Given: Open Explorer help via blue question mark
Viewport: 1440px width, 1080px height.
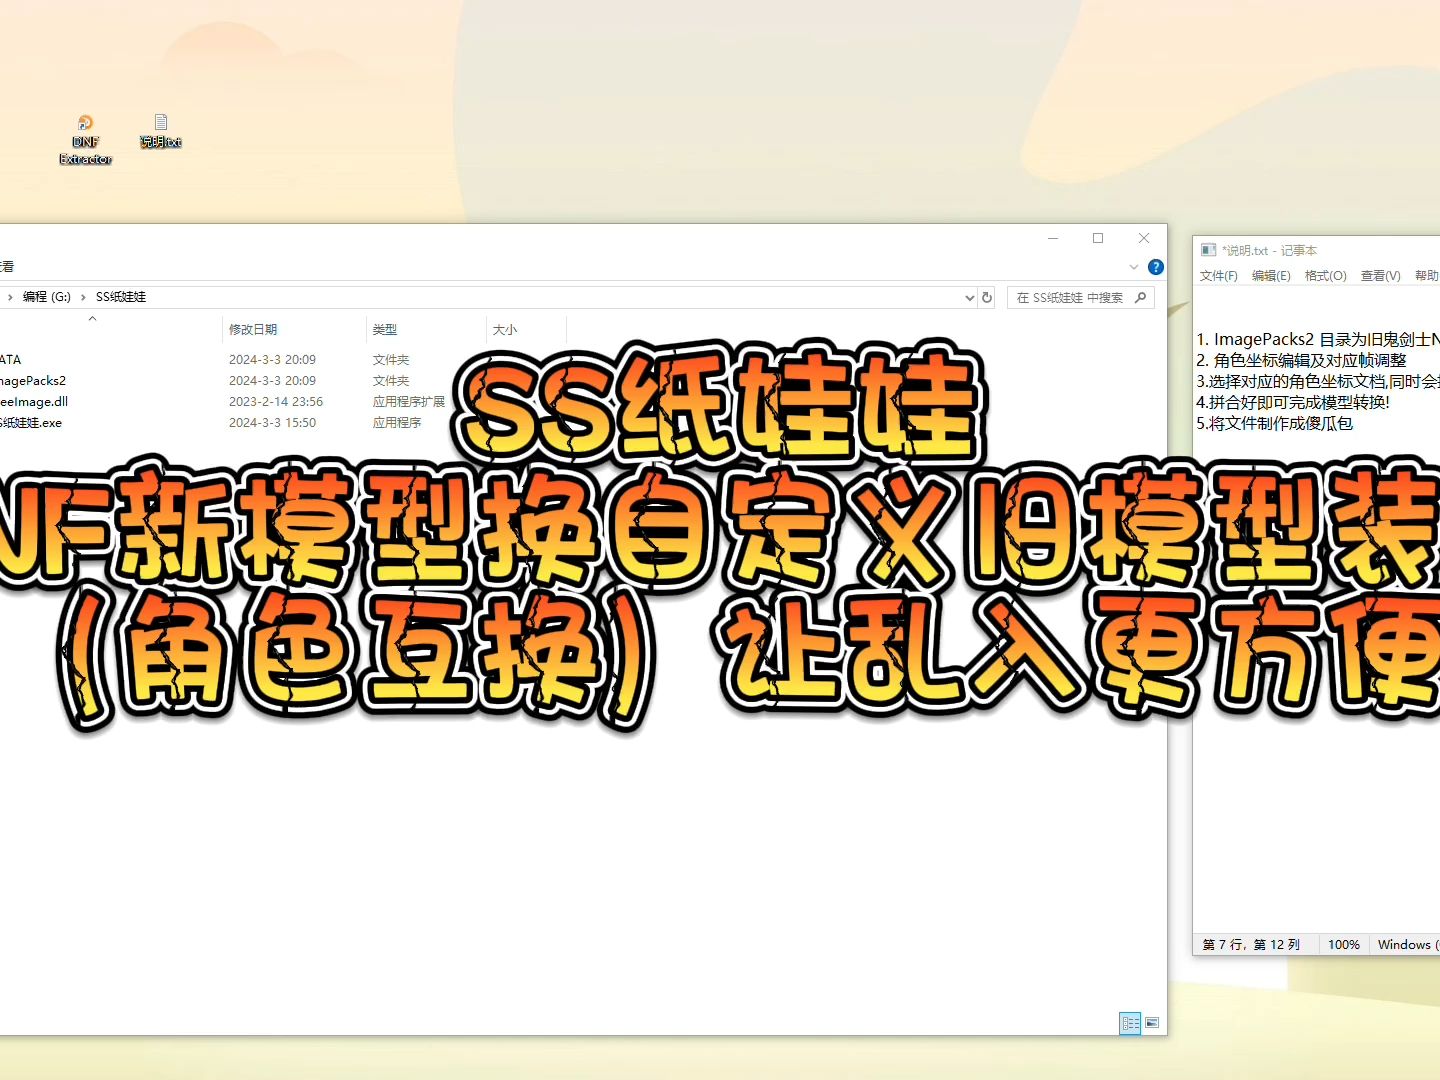Looking at the screenshot, I should click(x=1156, y=267).
